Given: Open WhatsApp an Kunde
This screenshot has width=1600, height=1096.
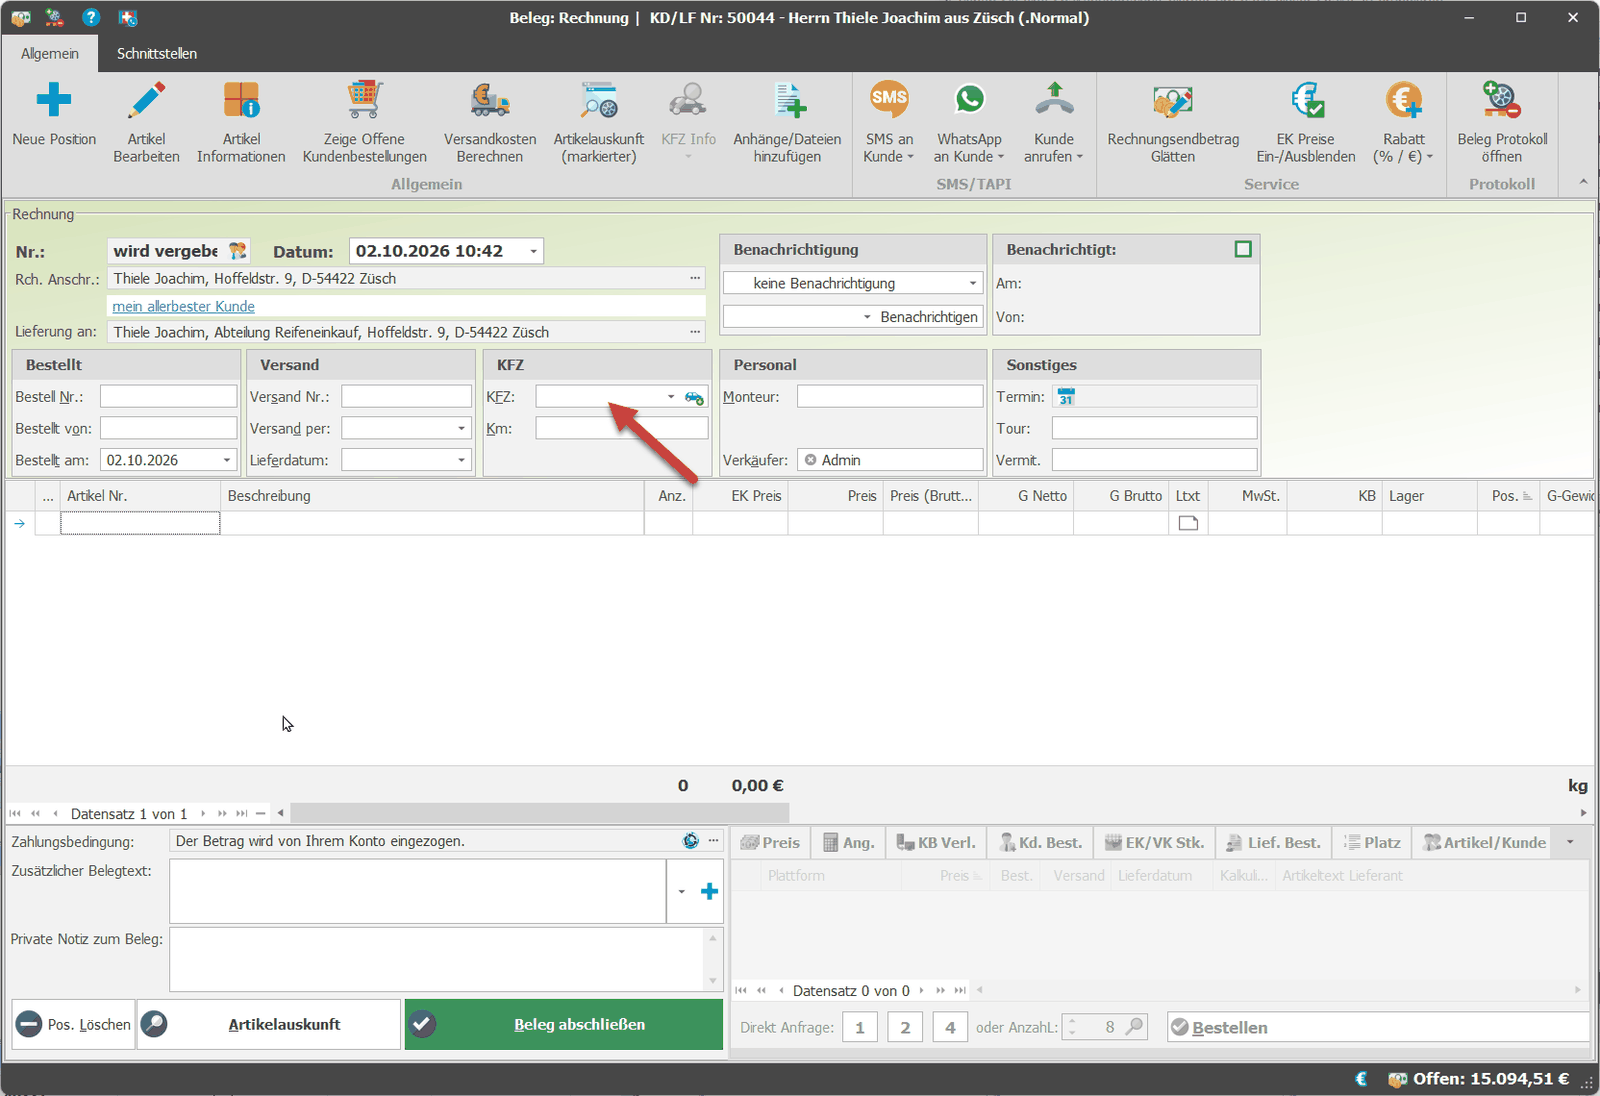Looking at the screenshot, I should 969,122.
